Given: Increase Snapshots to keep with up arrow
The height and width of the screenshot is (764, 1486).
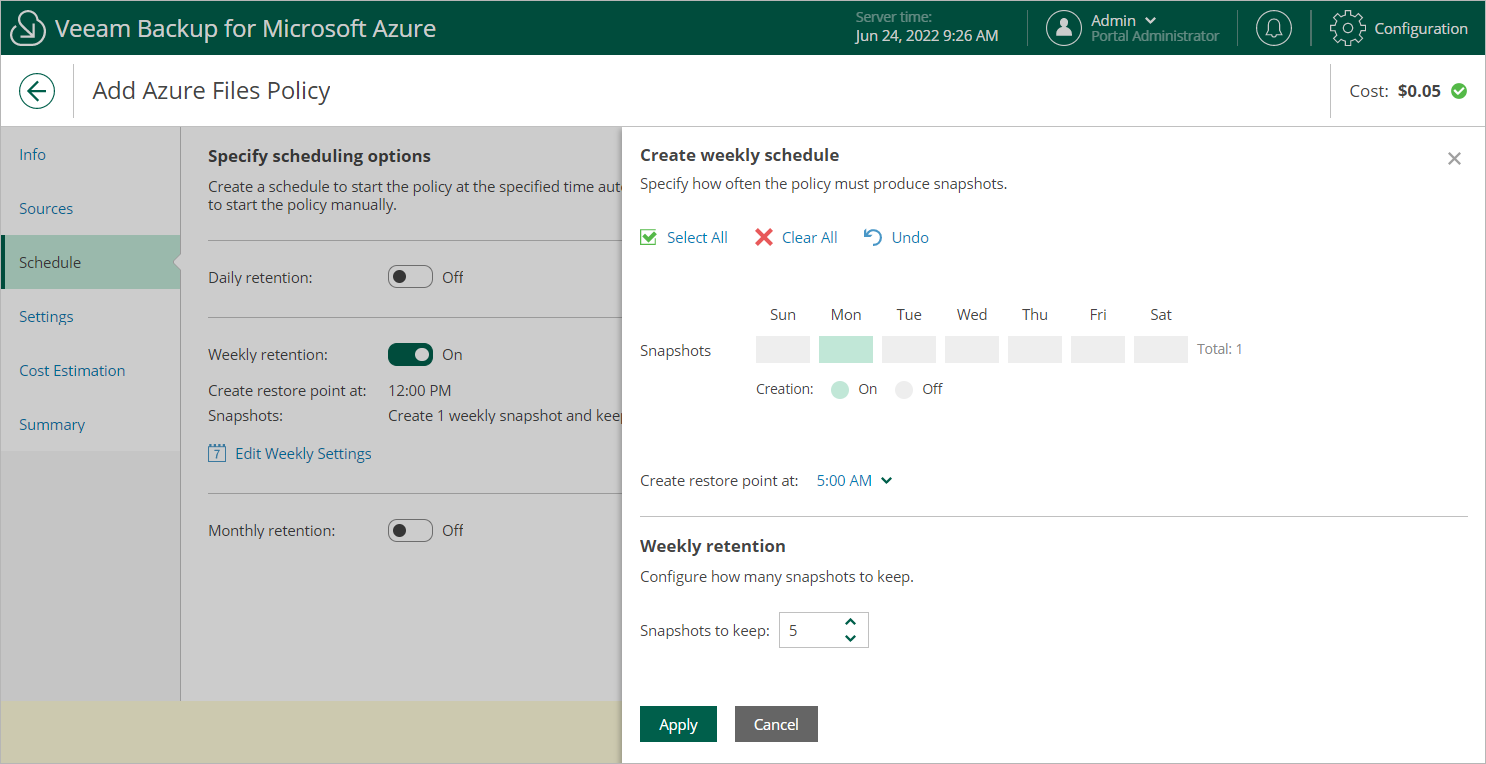Looking at the screenshot, I should [x=851, y=622].
